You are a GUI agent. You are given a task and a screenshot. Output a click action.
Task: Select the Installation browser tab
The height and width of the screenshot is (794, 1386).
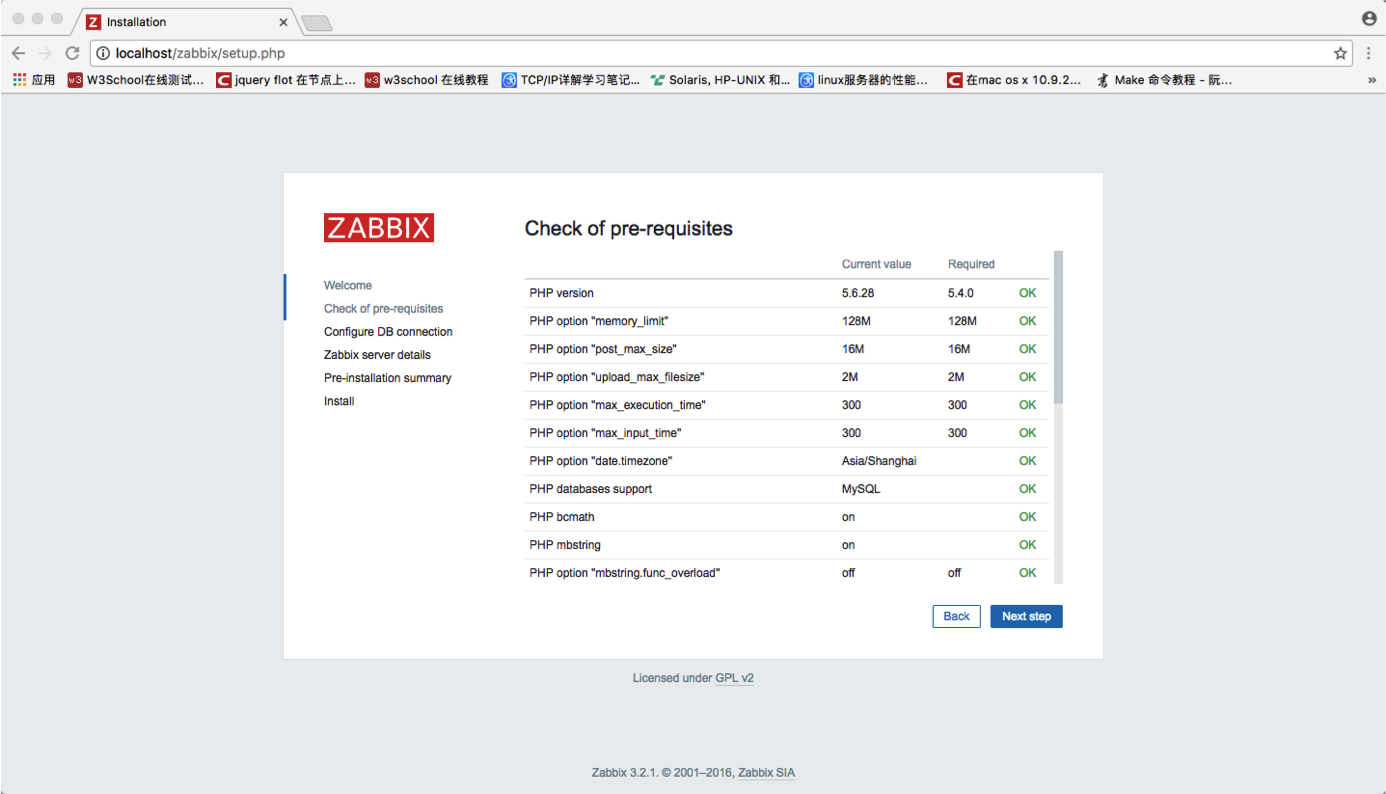pos(180,22)
